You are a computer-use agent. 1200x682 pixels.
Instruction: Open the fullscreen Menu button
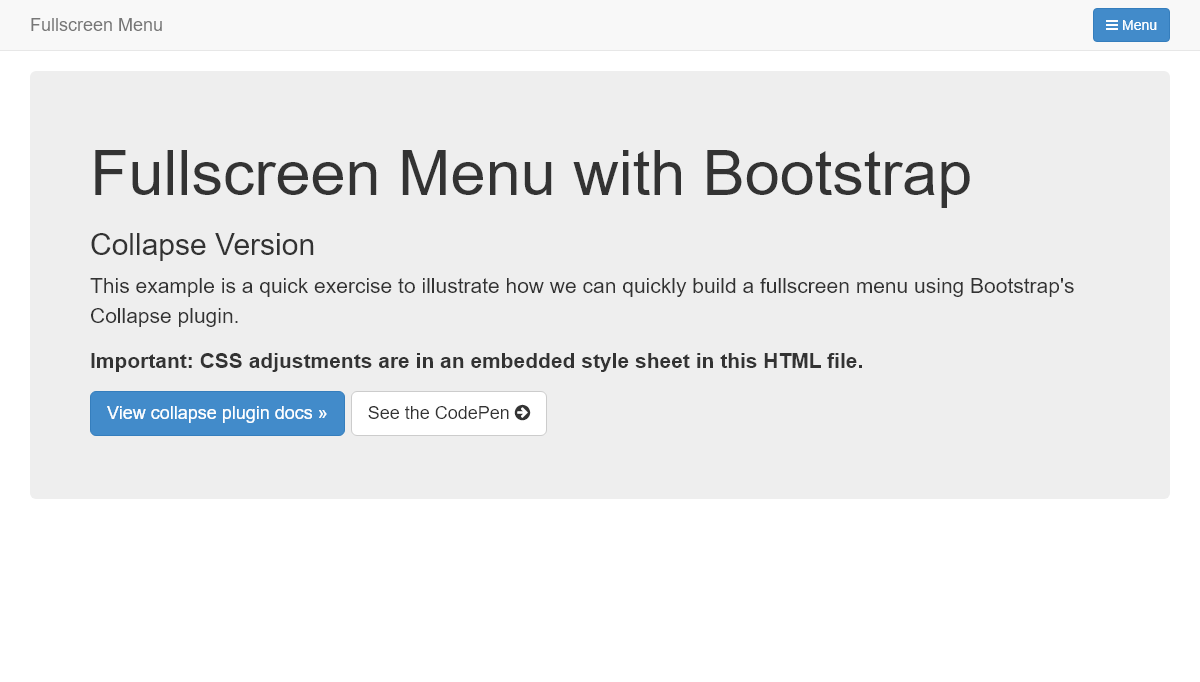click(1131, 25)
